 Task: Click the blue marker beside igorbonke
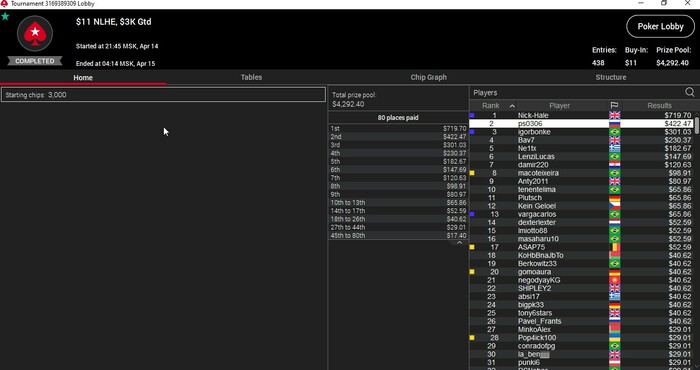tap(472, 132)
